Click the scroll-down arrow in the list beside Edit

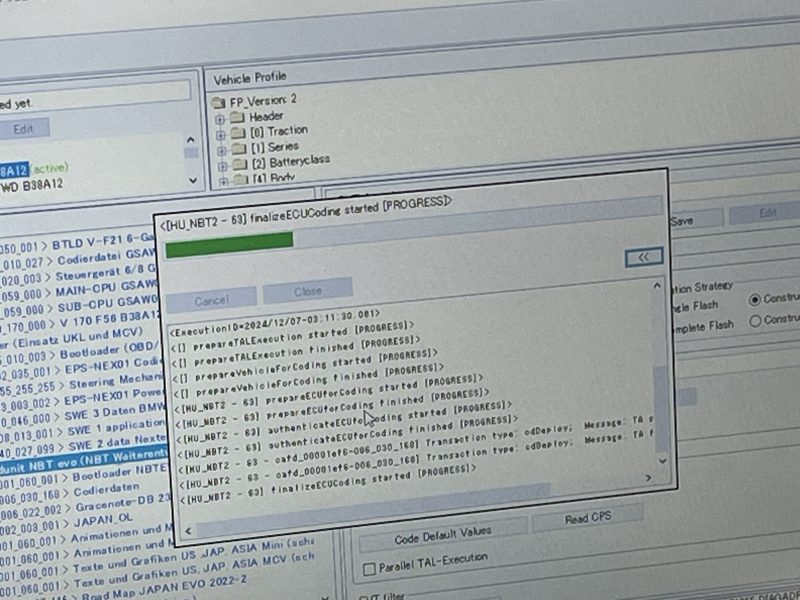(193, 179)
